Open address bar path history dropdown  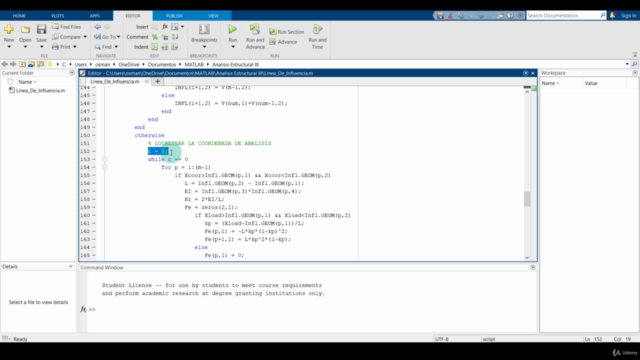pyautogui.click(x=627, y=64)
